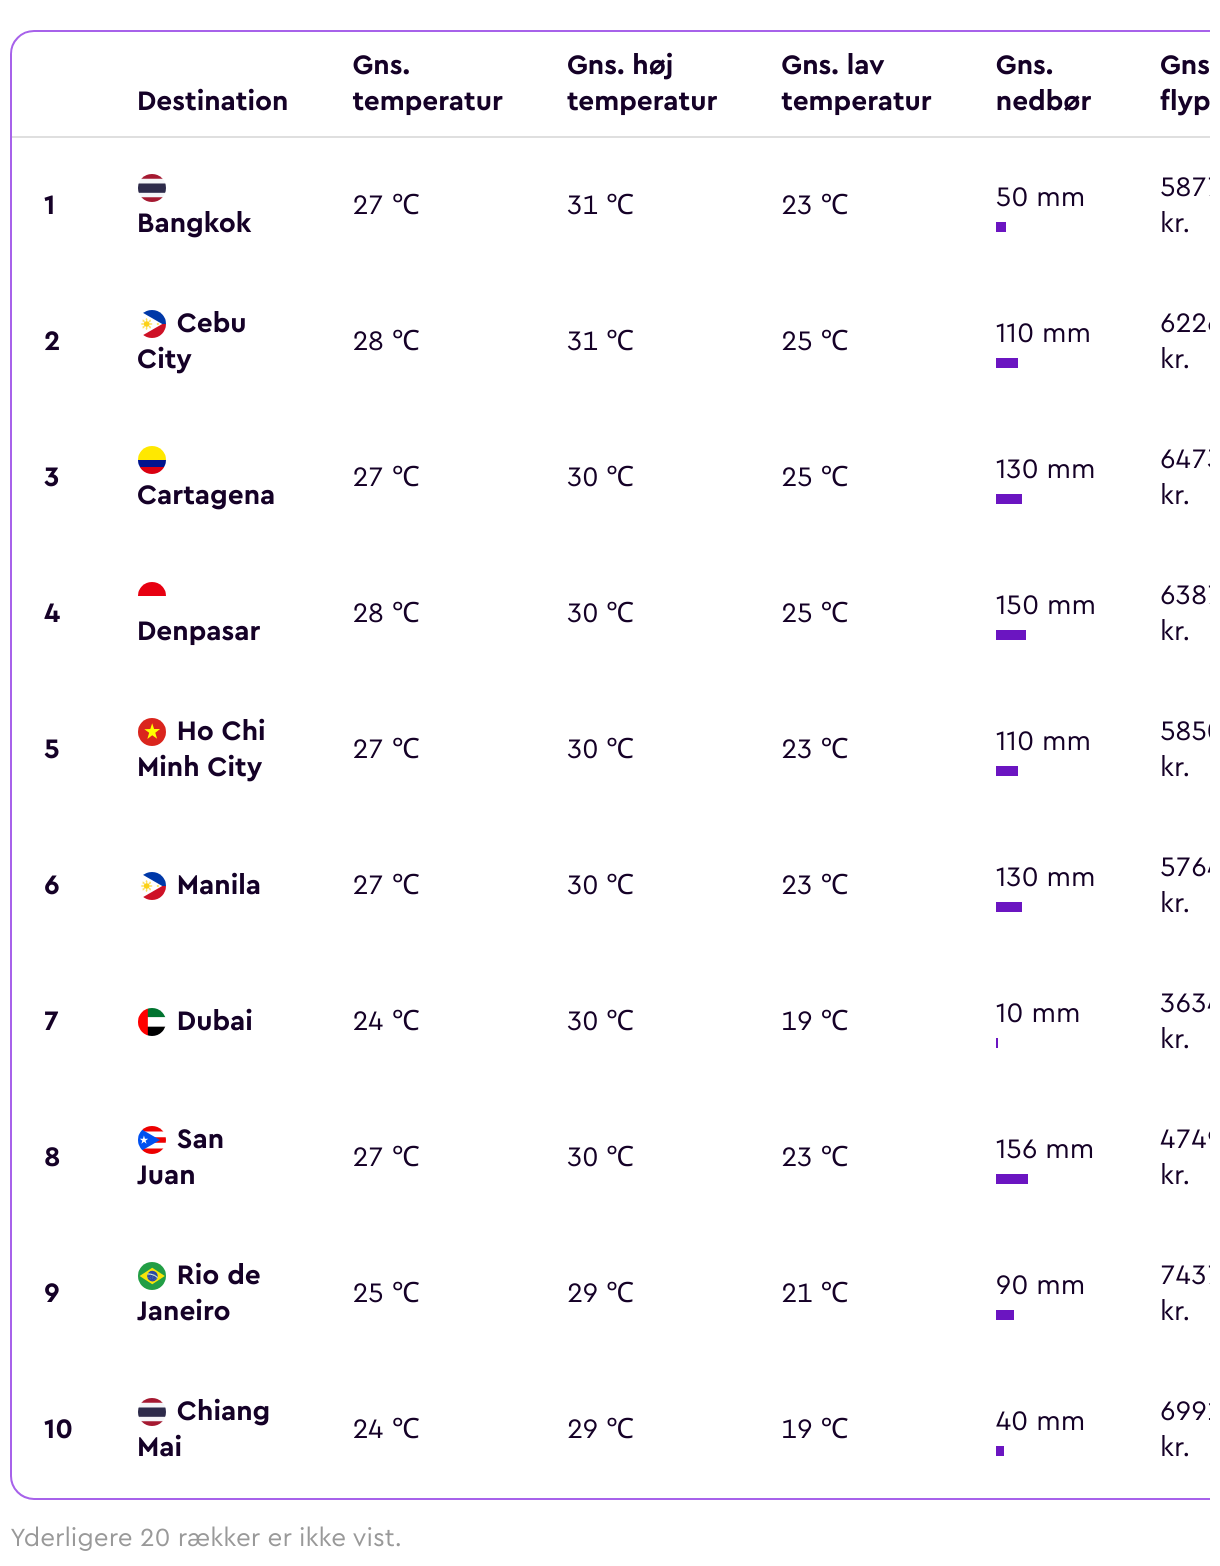Click the Thailand flag icon above Bangkok
This screenshot has height=1566, width=1220.
click(x=152, y=188)
